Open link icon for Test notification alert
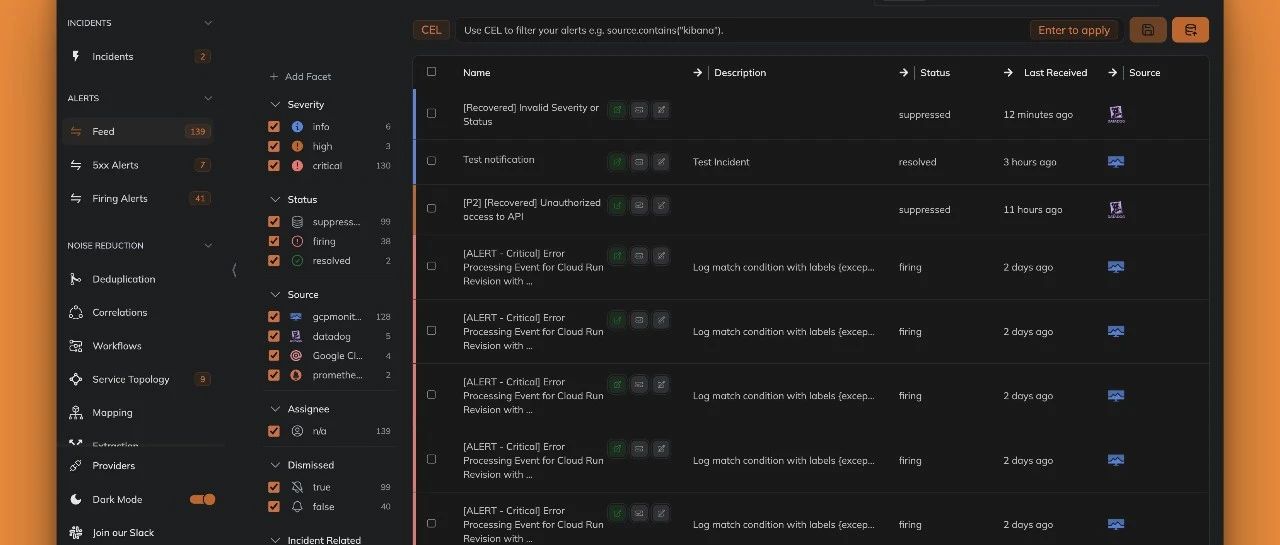 point(617,161)
